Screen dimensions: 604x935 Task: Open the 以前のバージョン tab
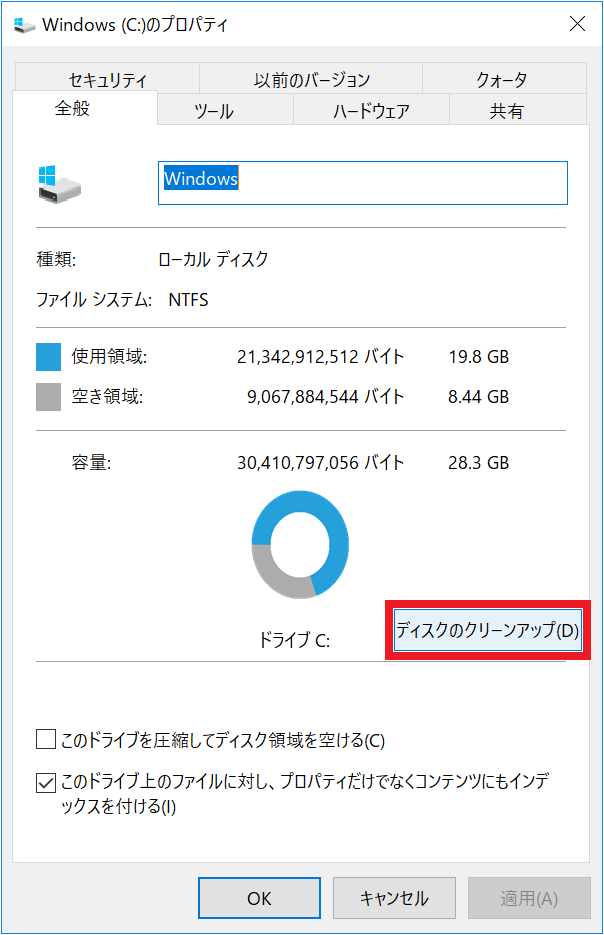(x=311, y=79)
